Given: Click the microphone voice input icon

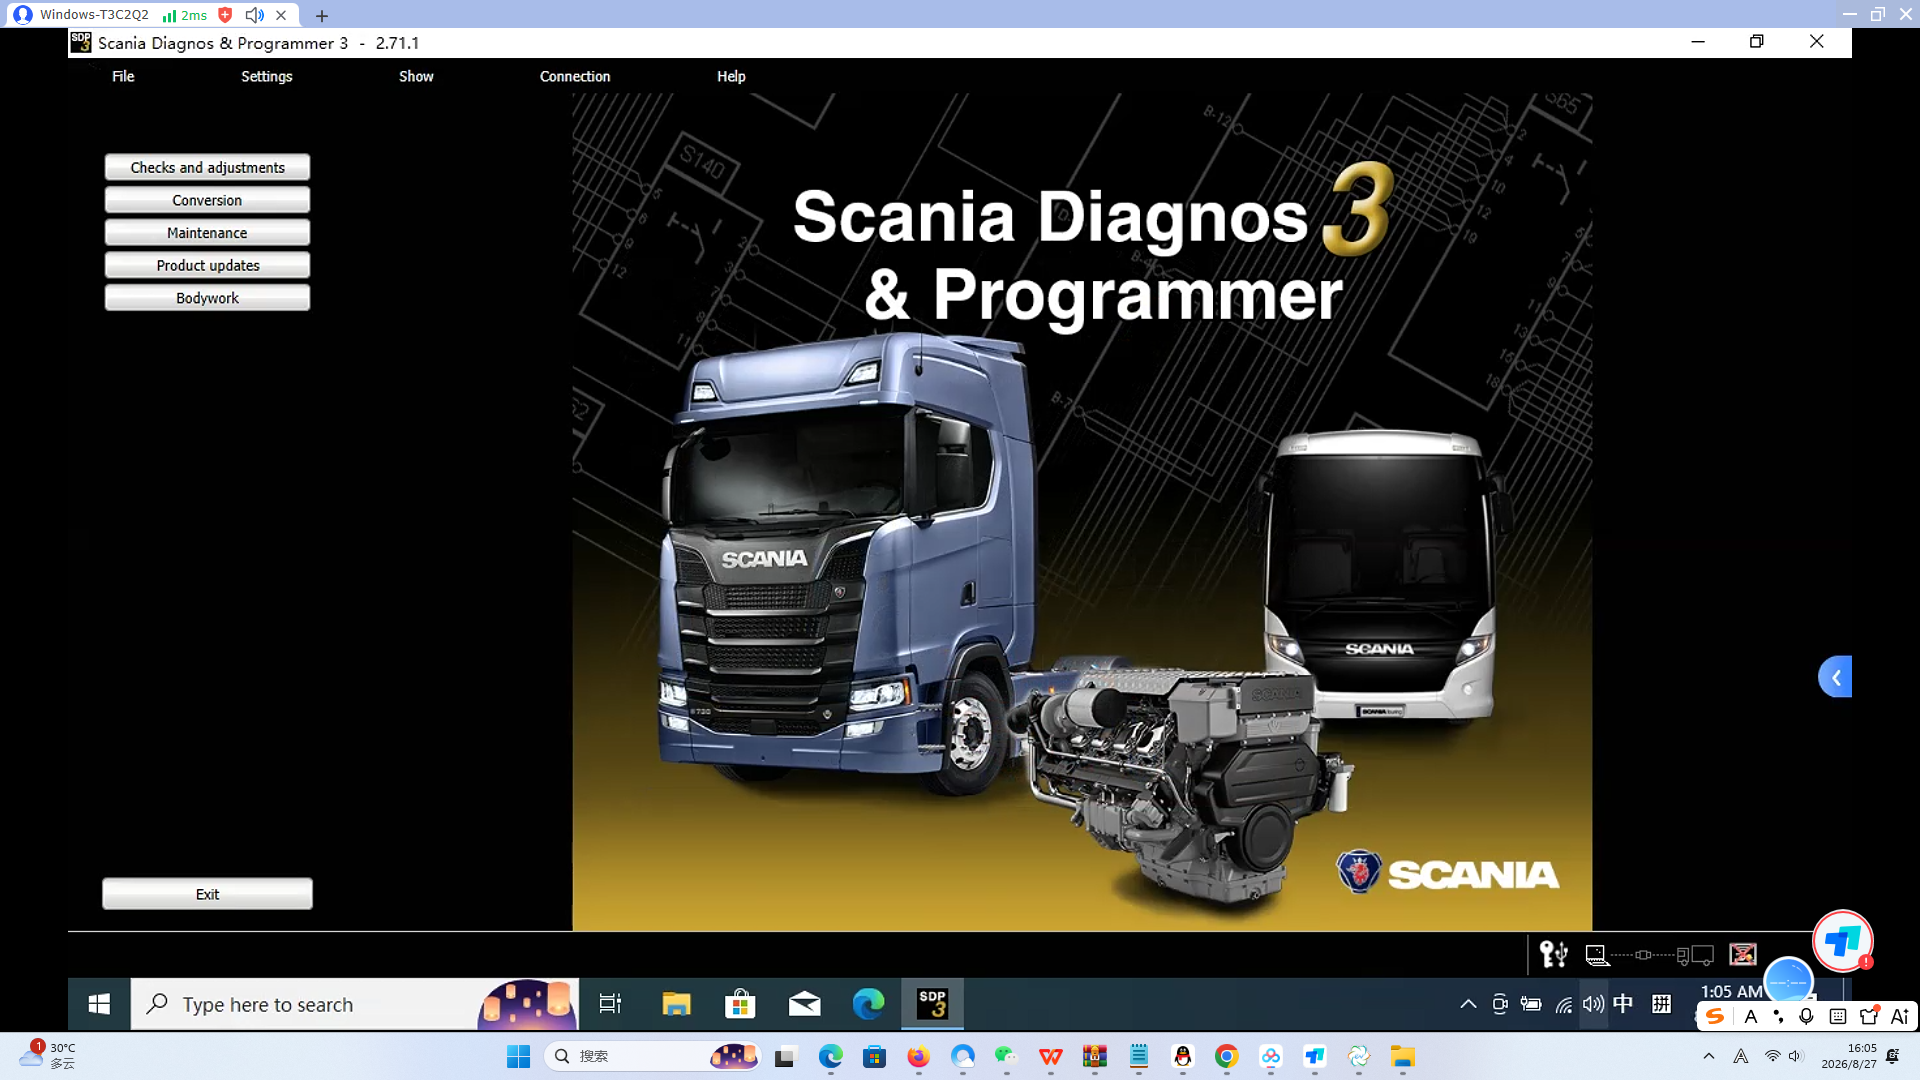Looking at the screenshot, I should pyautogui.click(x=1806, y=1016).
